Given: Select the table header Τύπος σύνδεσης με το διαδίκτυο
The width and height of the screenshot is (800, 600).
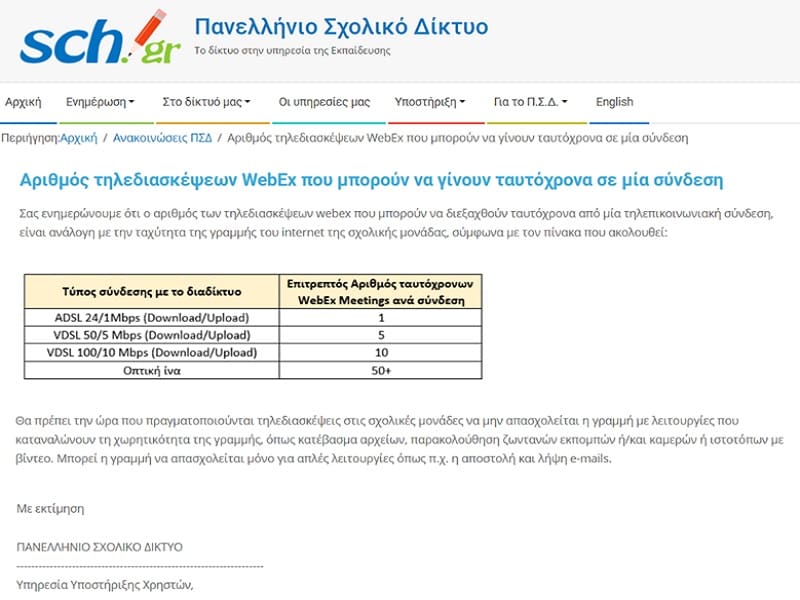Looking at the screenshot, I should 152,291.
